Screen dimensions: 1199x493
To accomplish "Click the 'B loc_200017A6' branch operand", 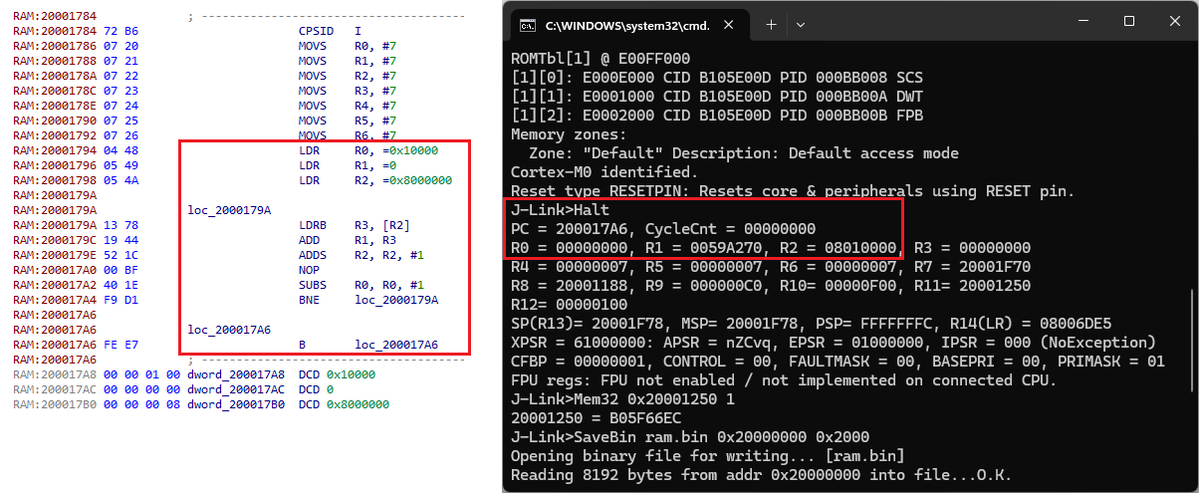I will pos(396,344).
